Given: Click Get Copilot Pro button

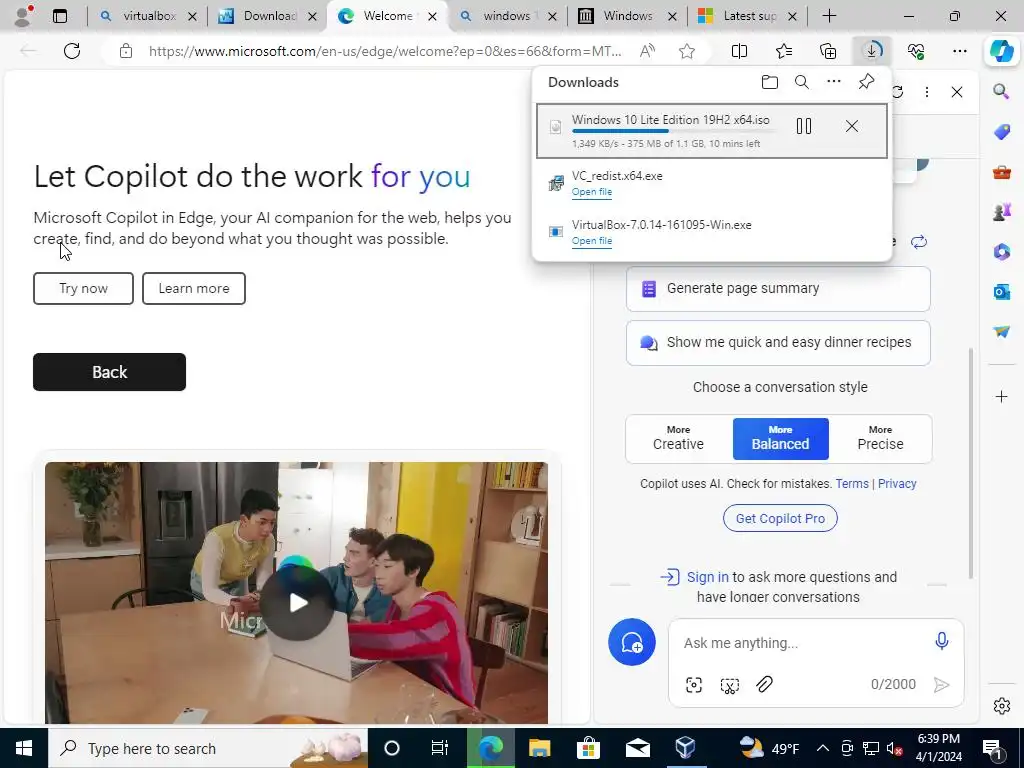Looking at the screenshot, I should 780,518.
